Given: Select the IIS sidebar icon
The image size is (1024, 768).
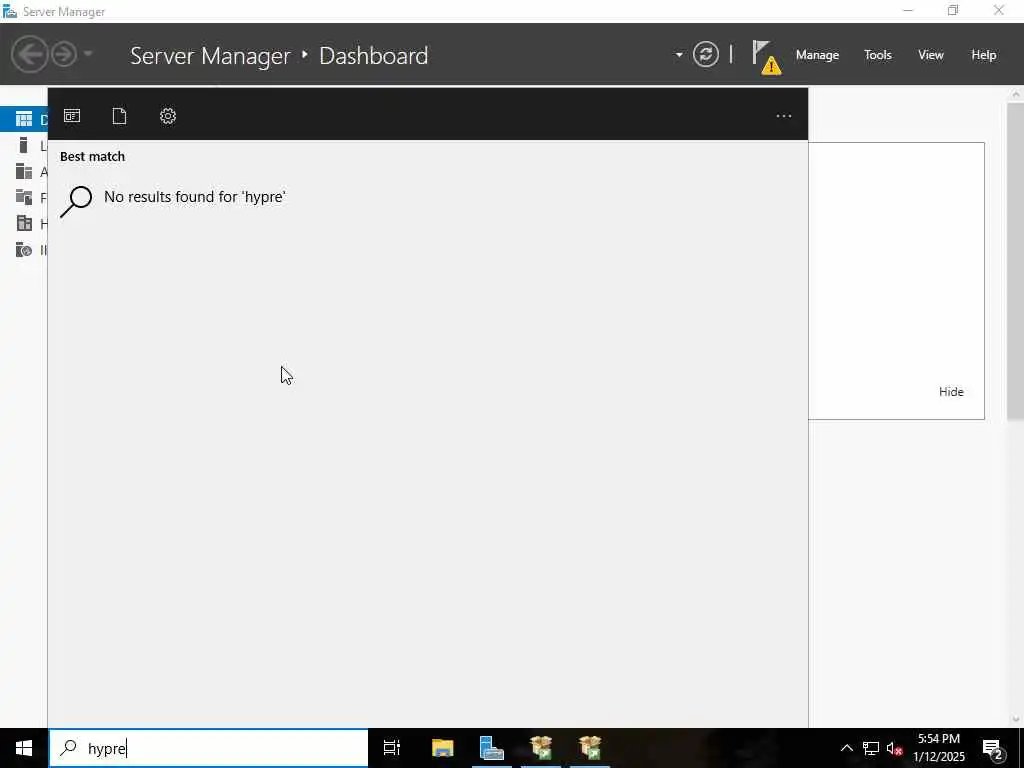Looking at the screenshot, I should point(24,249).
